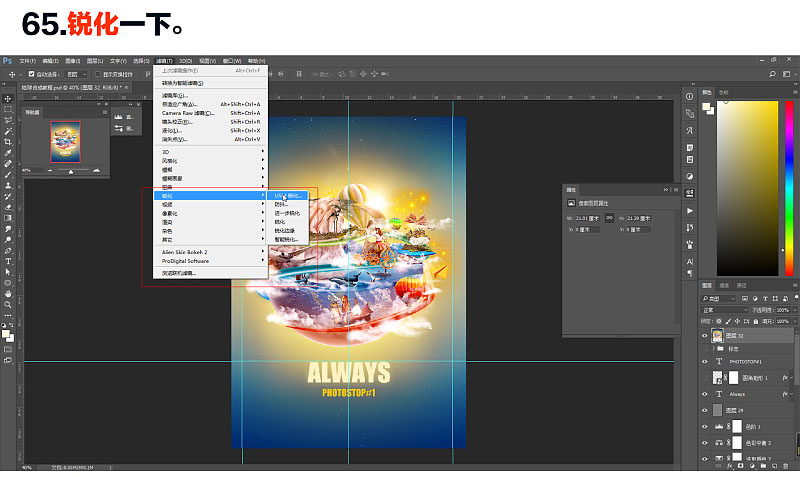The height and width of the screenshot is (477, 800).
Task: Select the Move tool in the toolbox
Action: (8, 98)
